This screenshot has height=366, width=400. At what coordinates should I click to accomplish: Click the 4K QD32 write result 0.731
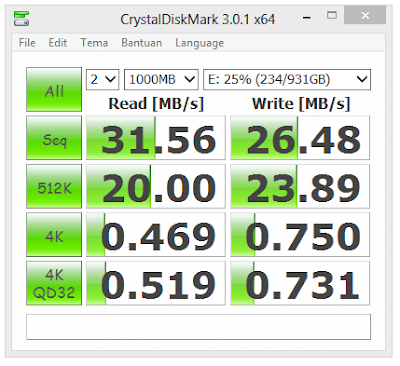[x=300, y=283]
